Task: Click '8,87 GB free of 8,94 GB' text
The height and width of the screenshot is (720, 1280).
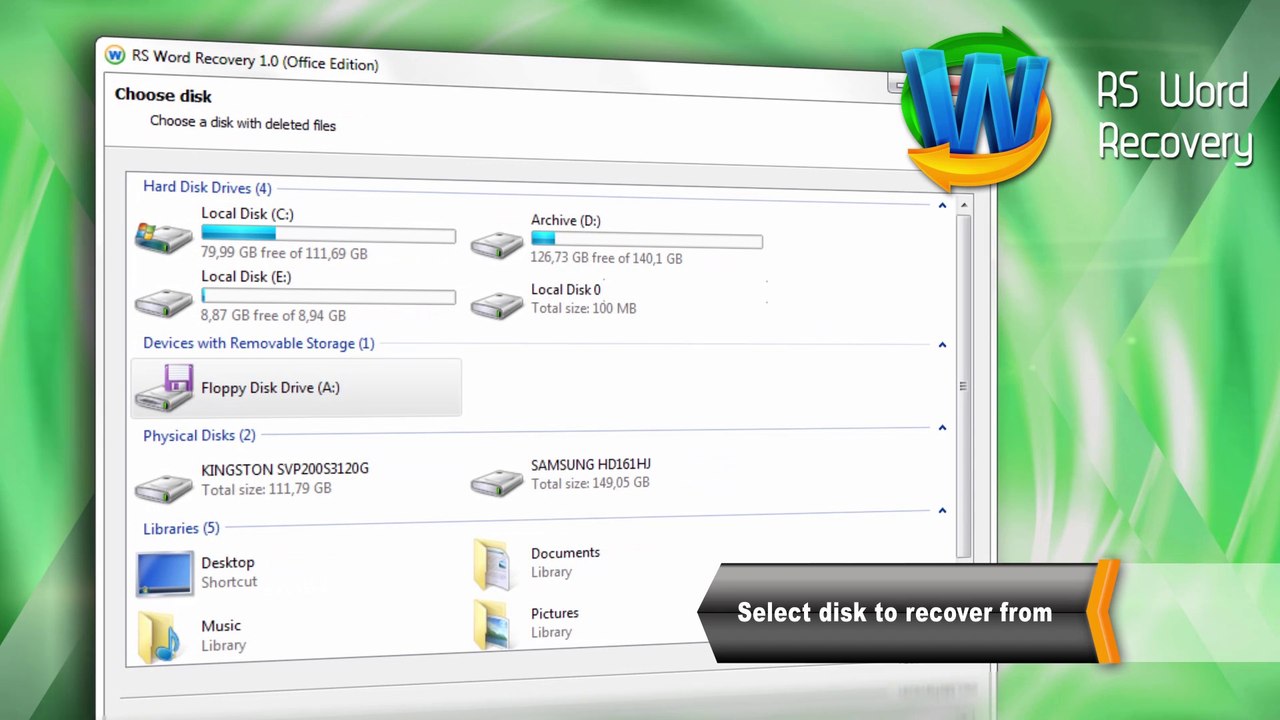Action: pyautogui.click(x=273, y=316)
